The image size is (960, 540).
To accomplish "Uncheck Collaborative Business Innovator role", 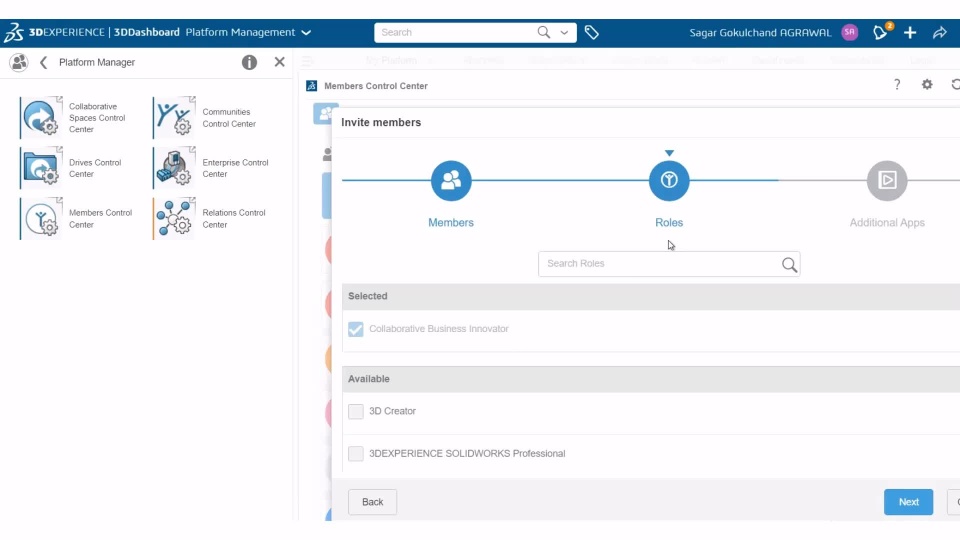I will tap(356, 329).
